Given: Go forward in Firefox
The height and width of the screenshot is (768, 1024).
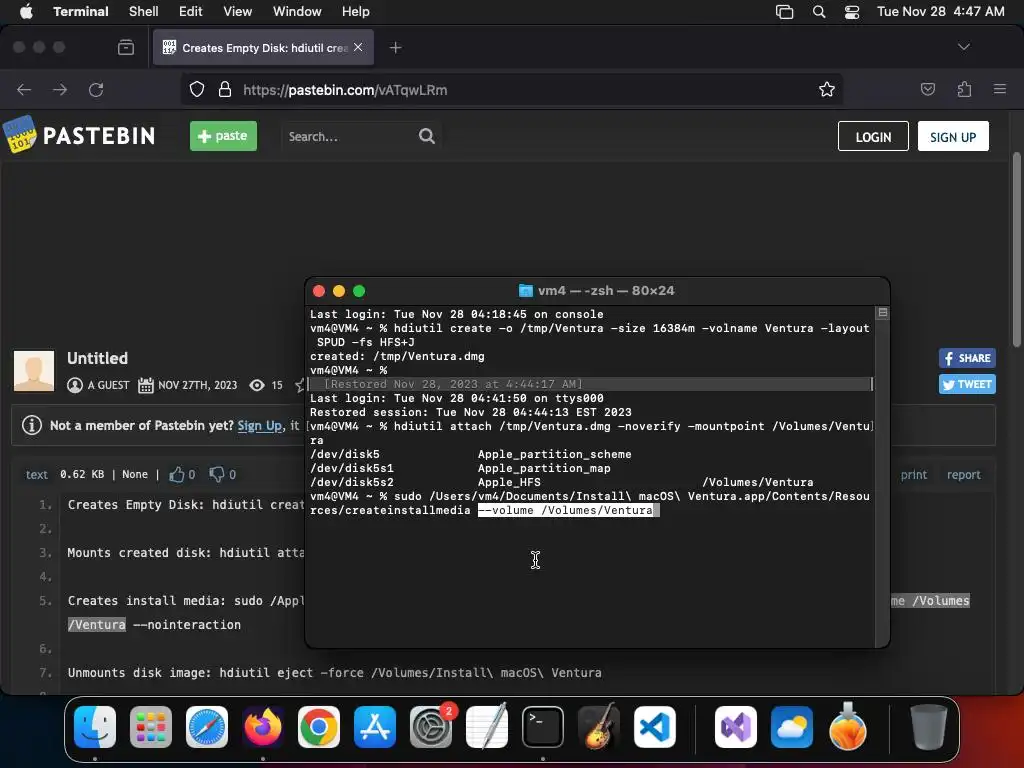Looking at the screenshot, I should click(60, 89).
